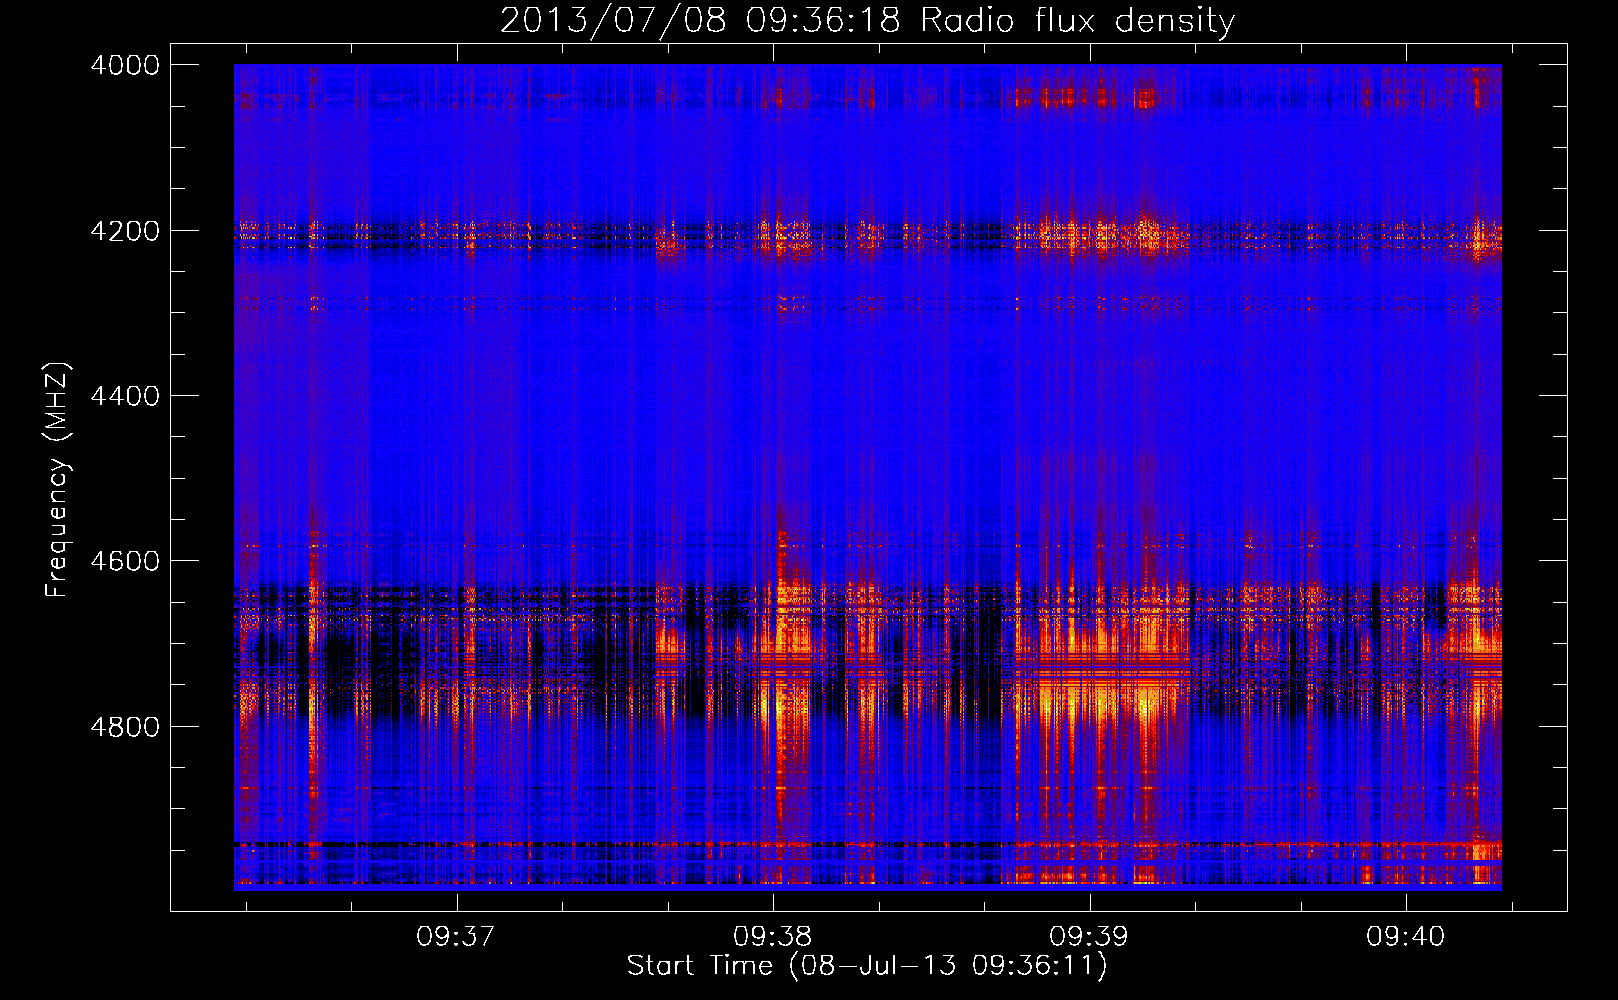Click the 09:40 time axis label
The width and height of the screenshot is (1618, 1000).
pyautogui.click(x=1405, y=937)
